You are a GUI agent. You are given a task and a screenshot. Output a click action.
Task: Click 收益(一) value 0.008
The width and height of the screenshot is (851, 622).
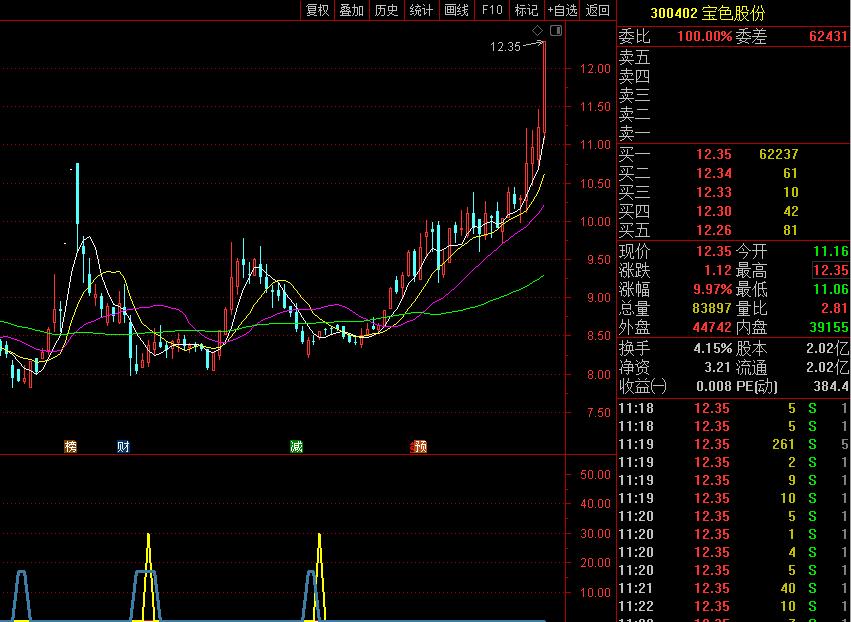[714, 386]
